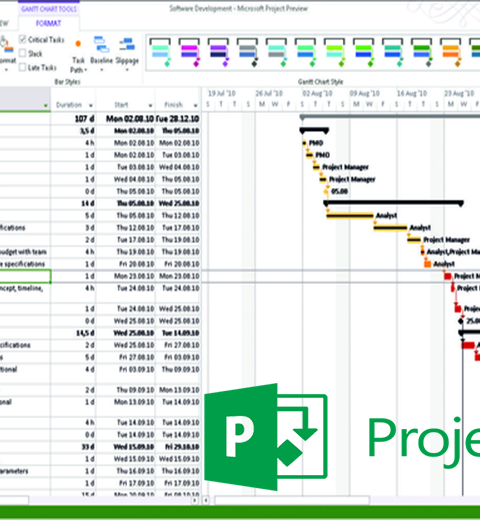Select the orange Gantt chart style

click(451, 52)
